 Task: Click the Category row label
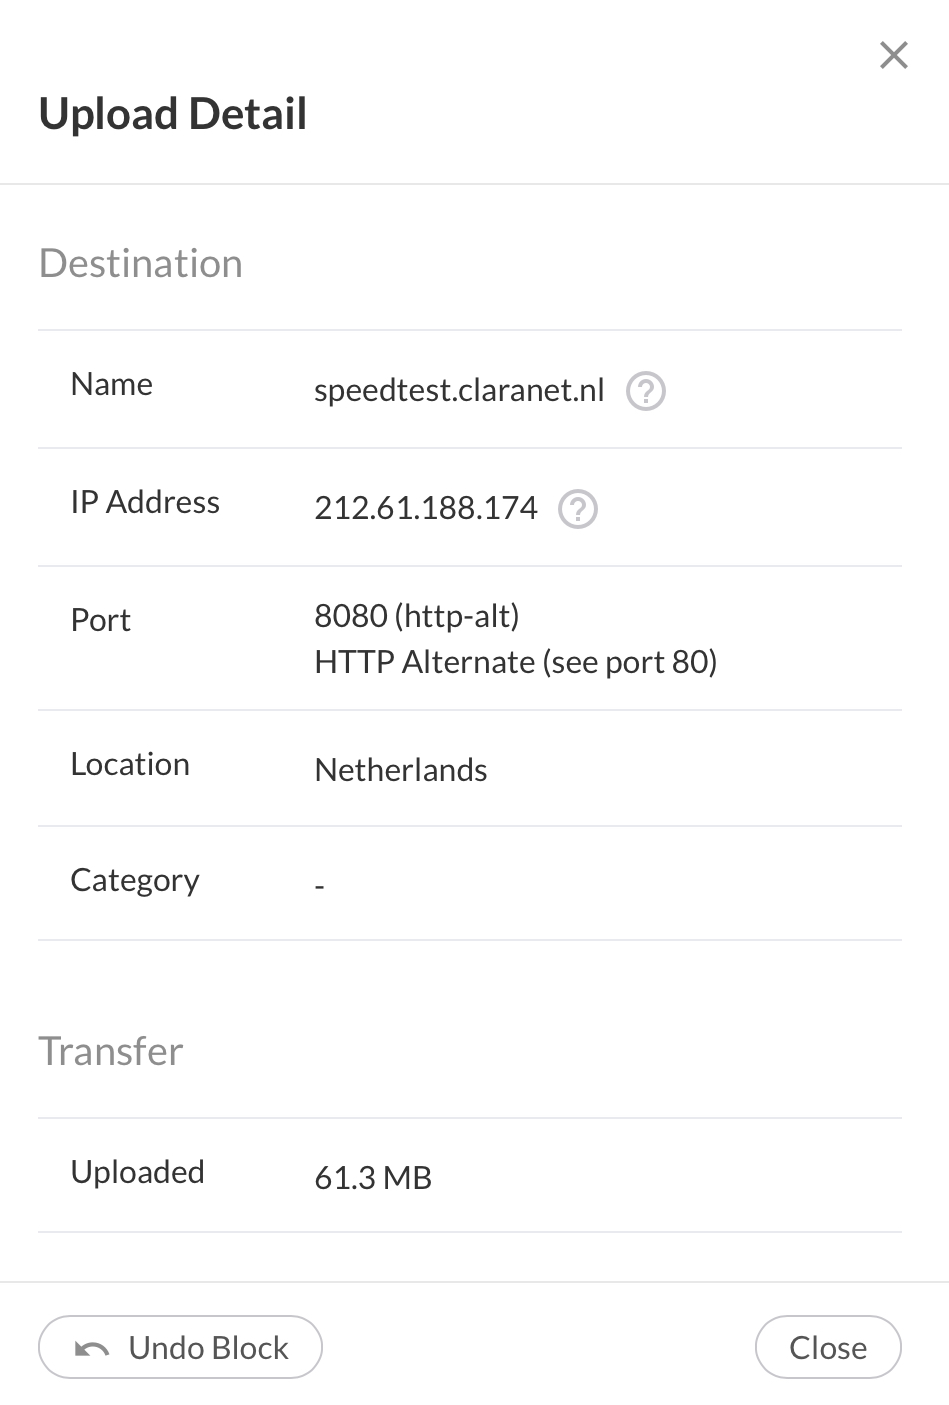click(x=135, y=880)
